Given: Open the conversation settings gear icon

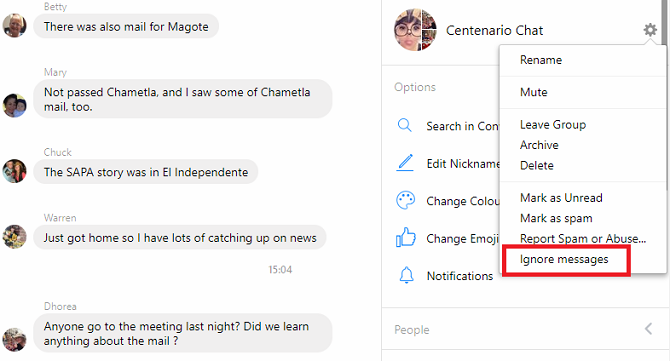Looking at the screenshot, I should tap(650, 30).
